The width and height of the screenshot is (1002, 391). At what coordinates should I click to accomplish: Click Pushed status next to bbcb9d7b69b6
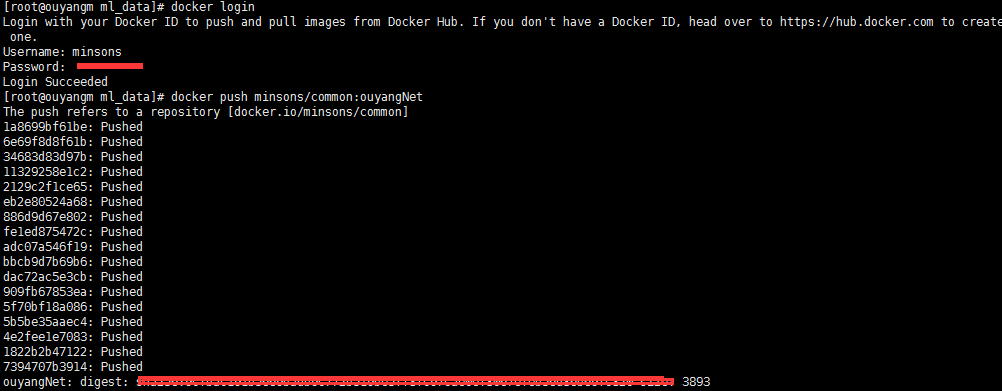(121, 262)
